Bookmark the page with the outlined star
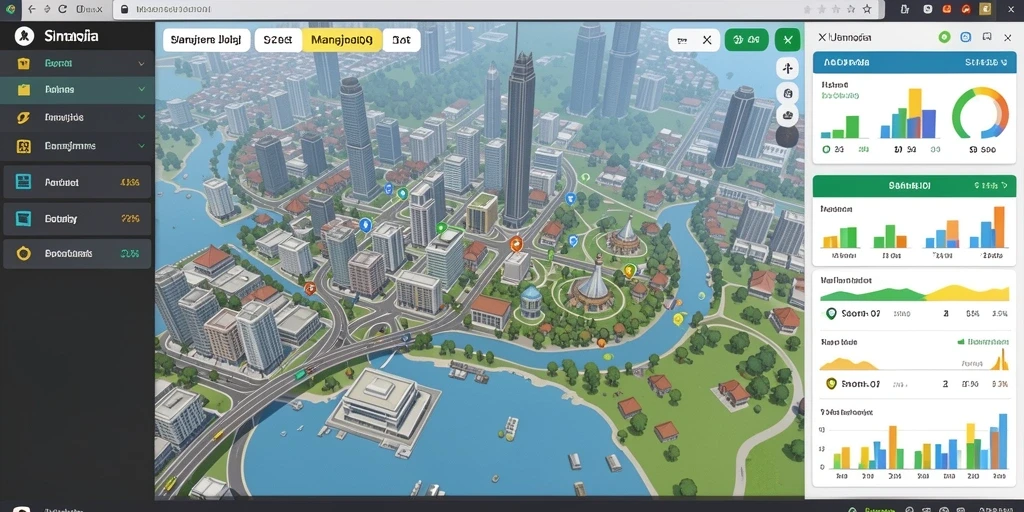Screen dimensions: 1024x512 [x=867, y=9]
